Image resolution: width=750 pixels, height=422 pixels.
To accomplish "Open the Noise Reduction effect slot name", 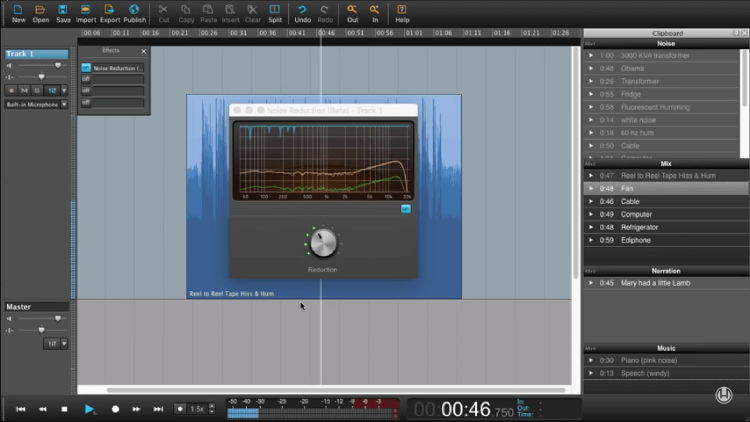I will pos(118,68).
